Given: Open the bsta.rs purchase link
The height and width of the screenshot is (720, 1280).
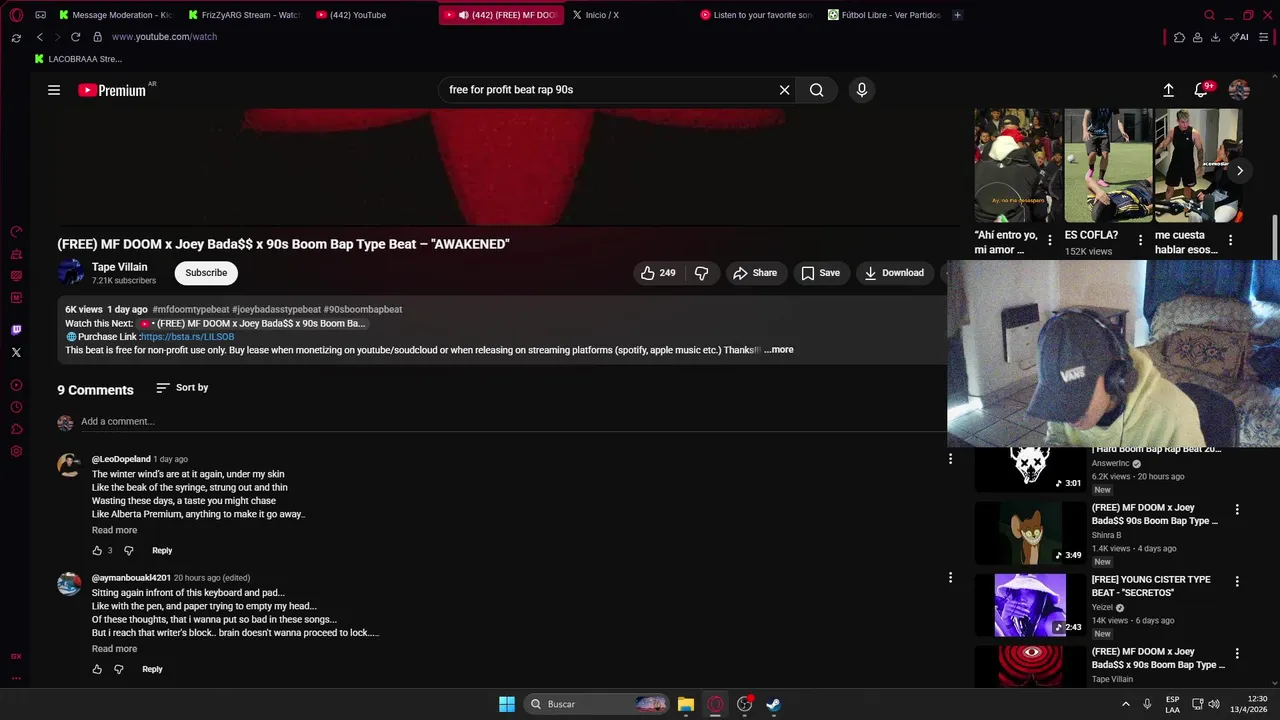Looking at the screenshot, I should click(x=187, y=337).
